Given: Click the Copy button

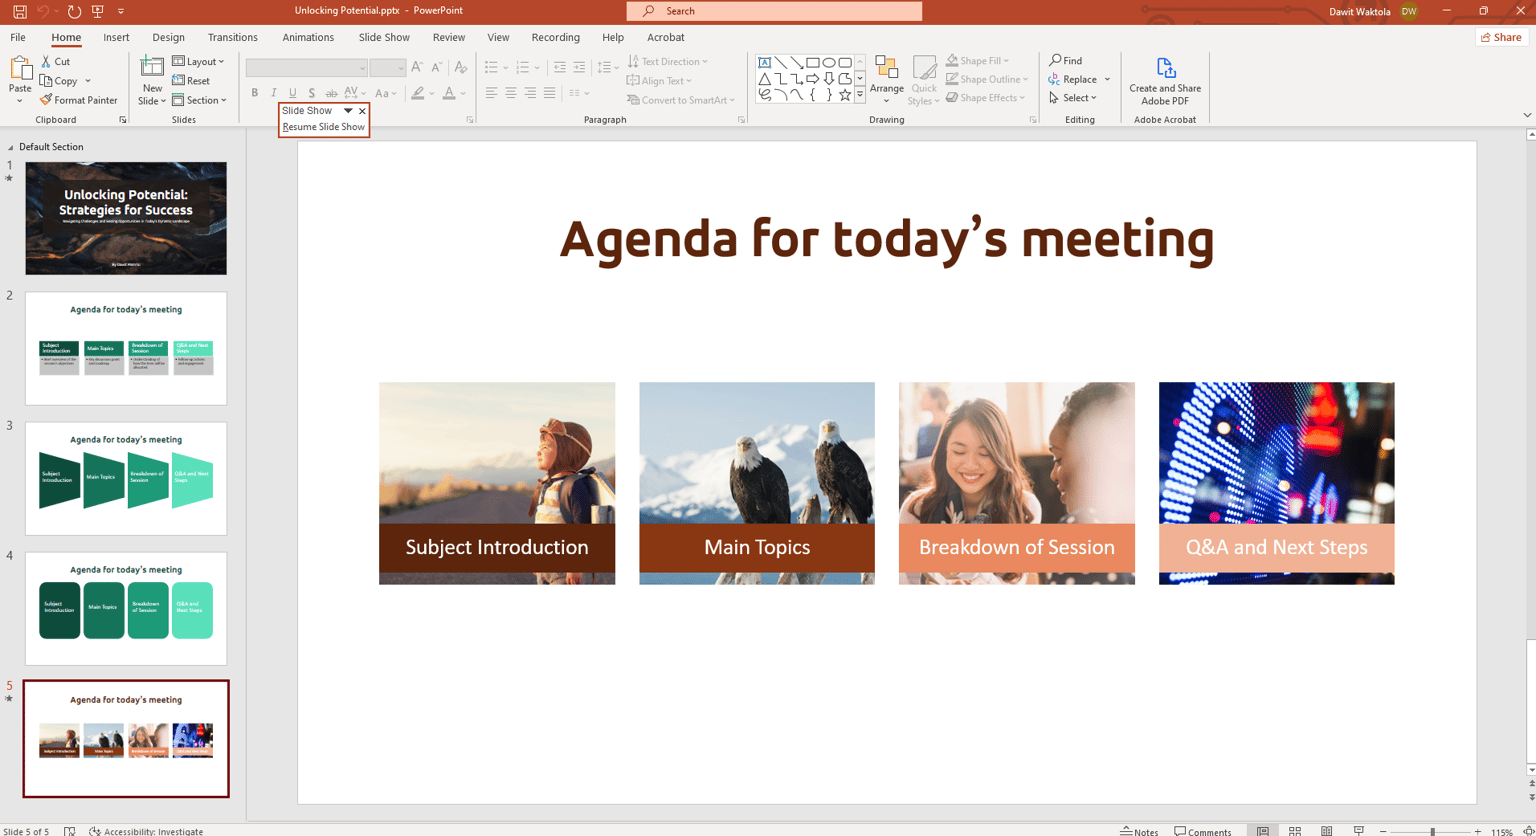Looking at the screenshot, I should point(58,81).
